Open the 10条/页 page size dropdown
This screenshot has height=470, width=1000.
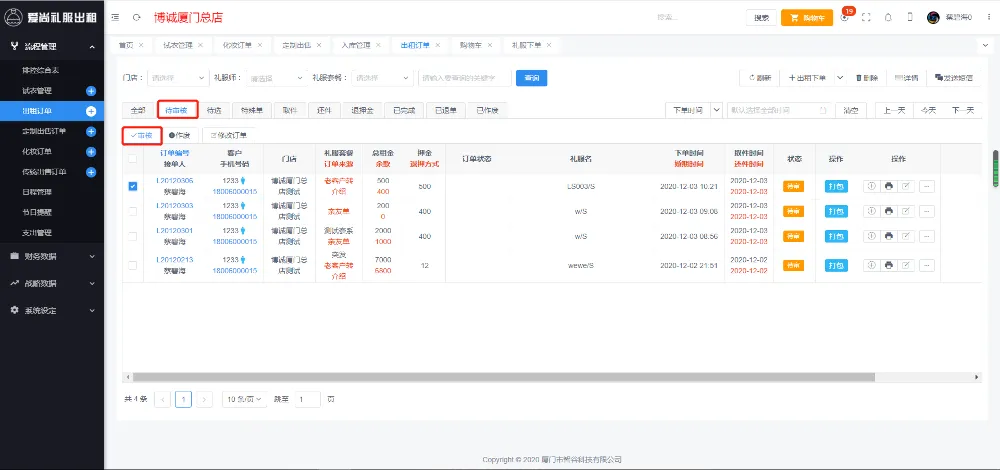pos(244,399)
